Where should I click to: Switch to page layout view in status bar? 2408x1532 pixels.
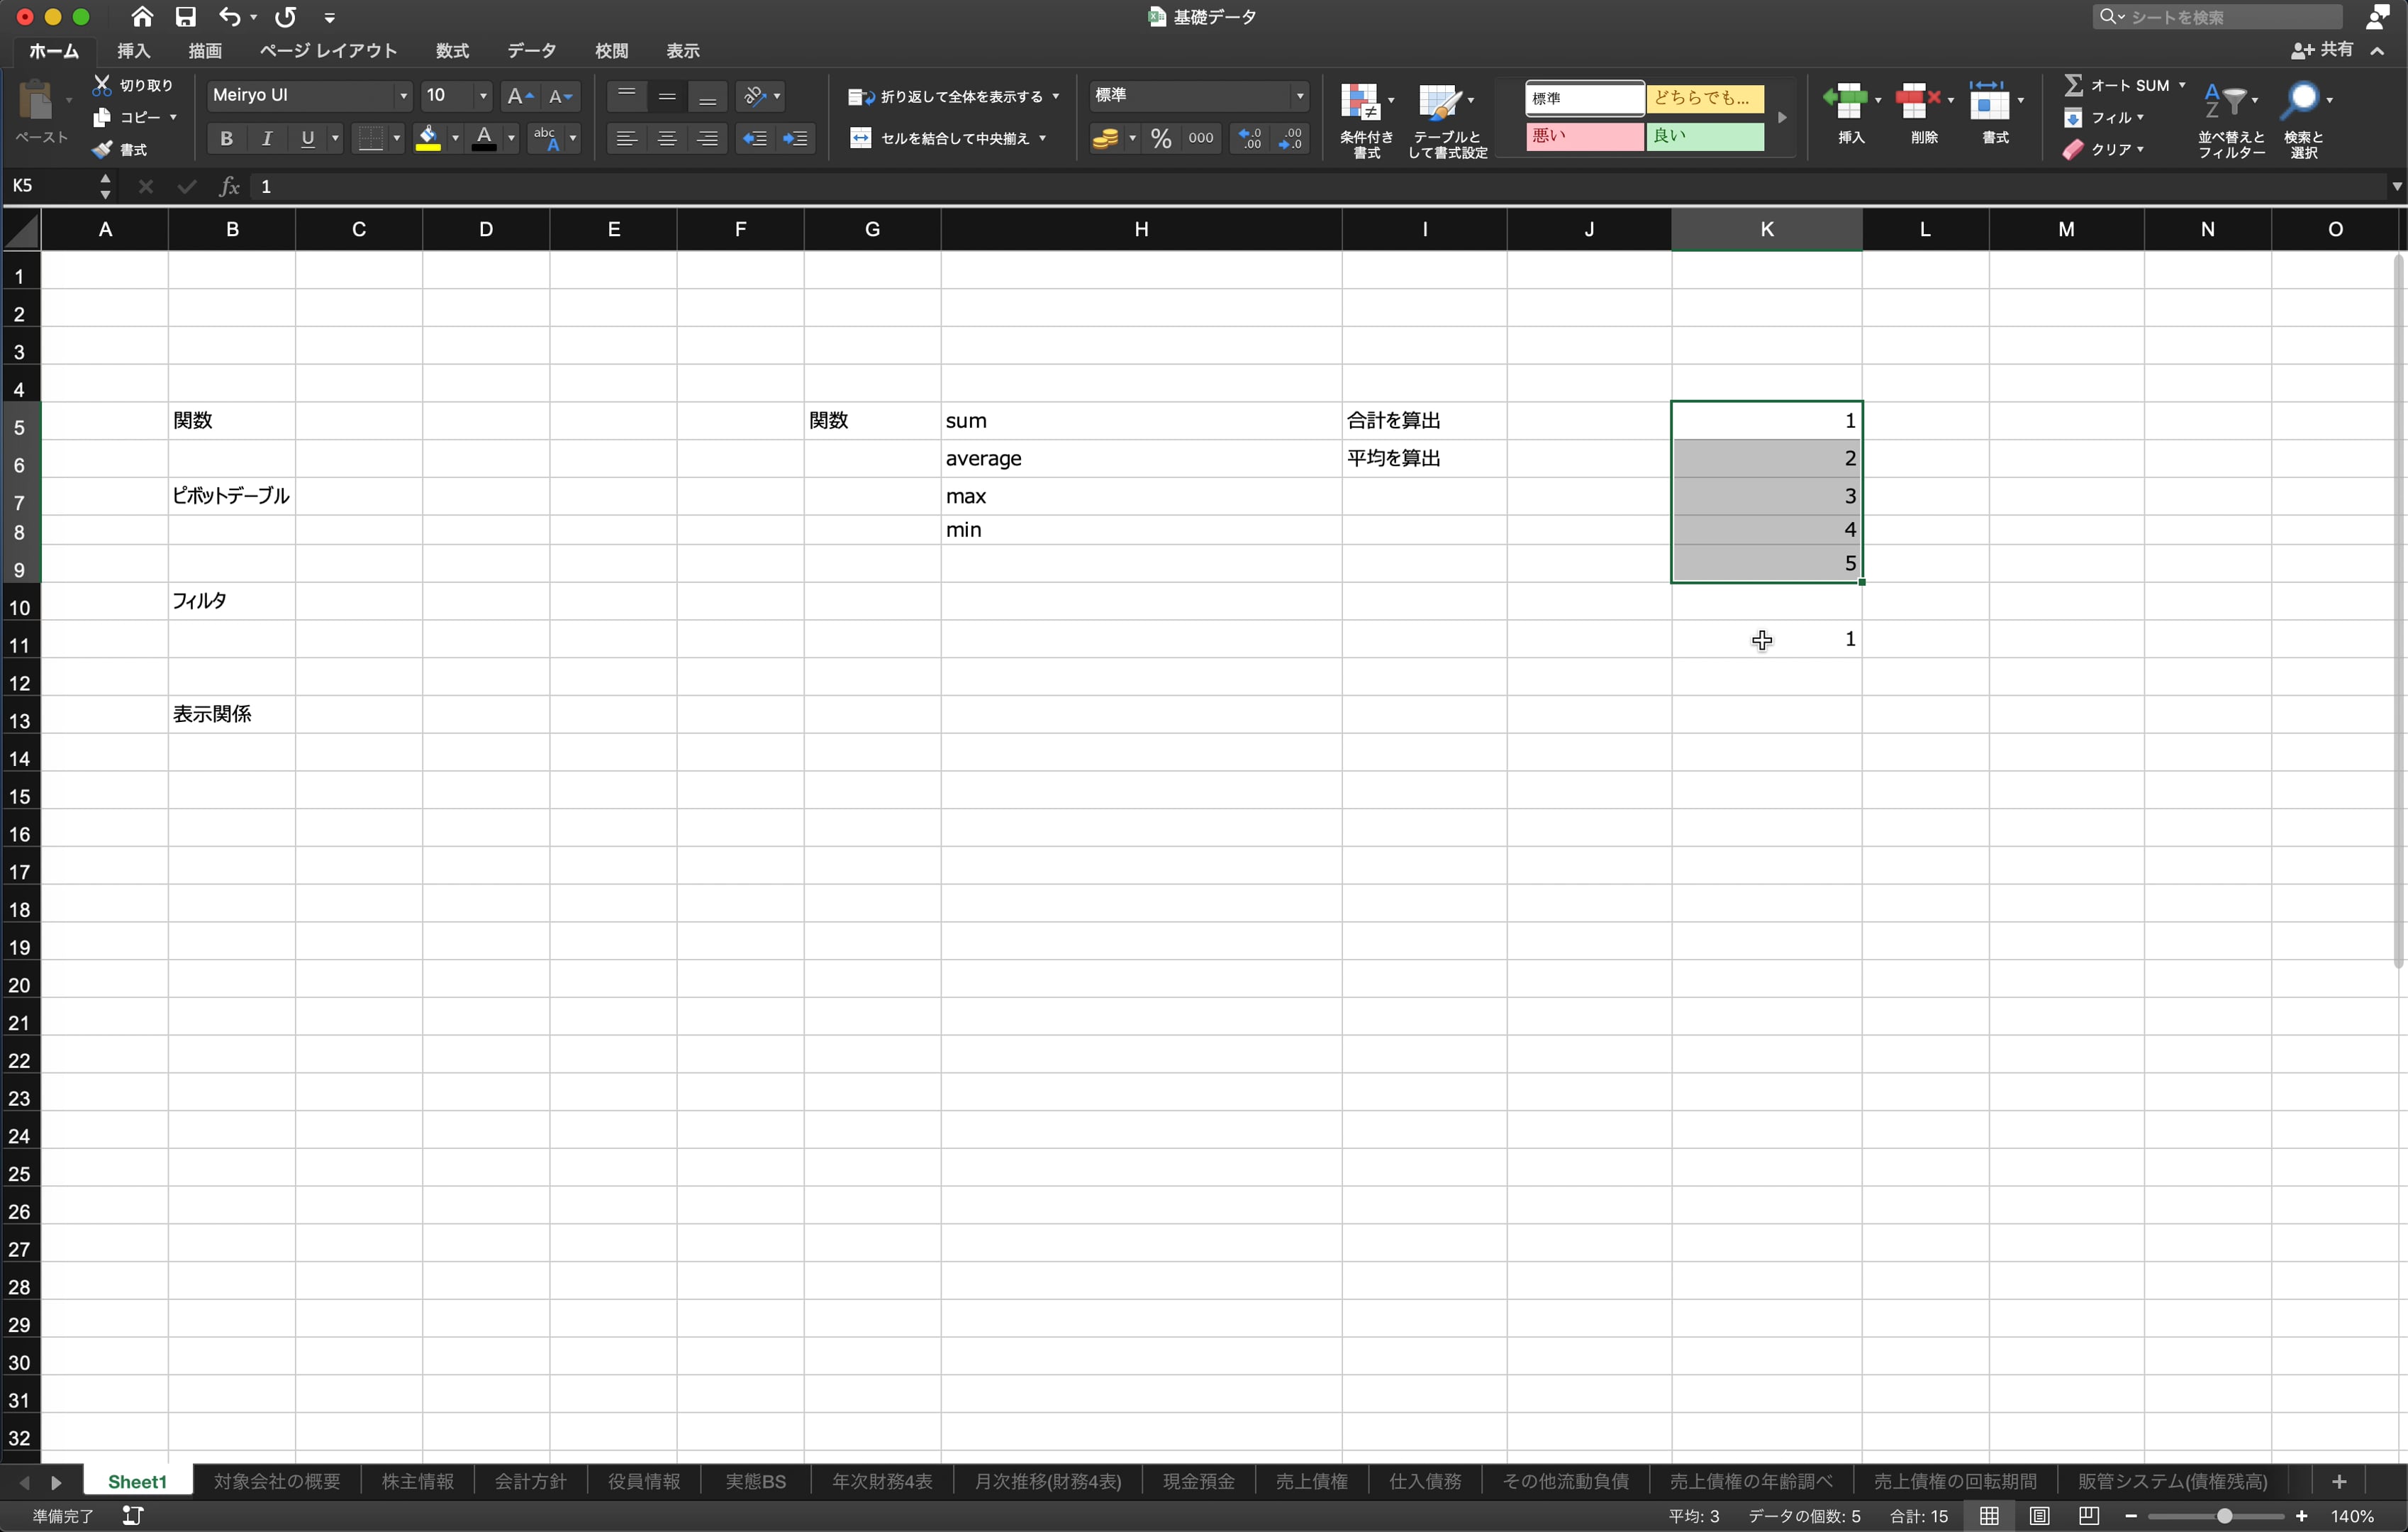2039,1516
